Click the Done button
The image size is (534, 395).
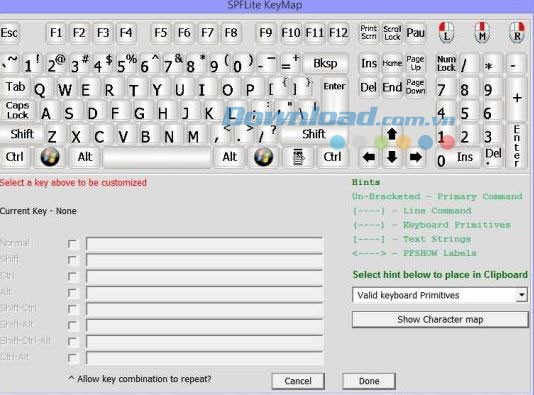click(x=369, y=381)
